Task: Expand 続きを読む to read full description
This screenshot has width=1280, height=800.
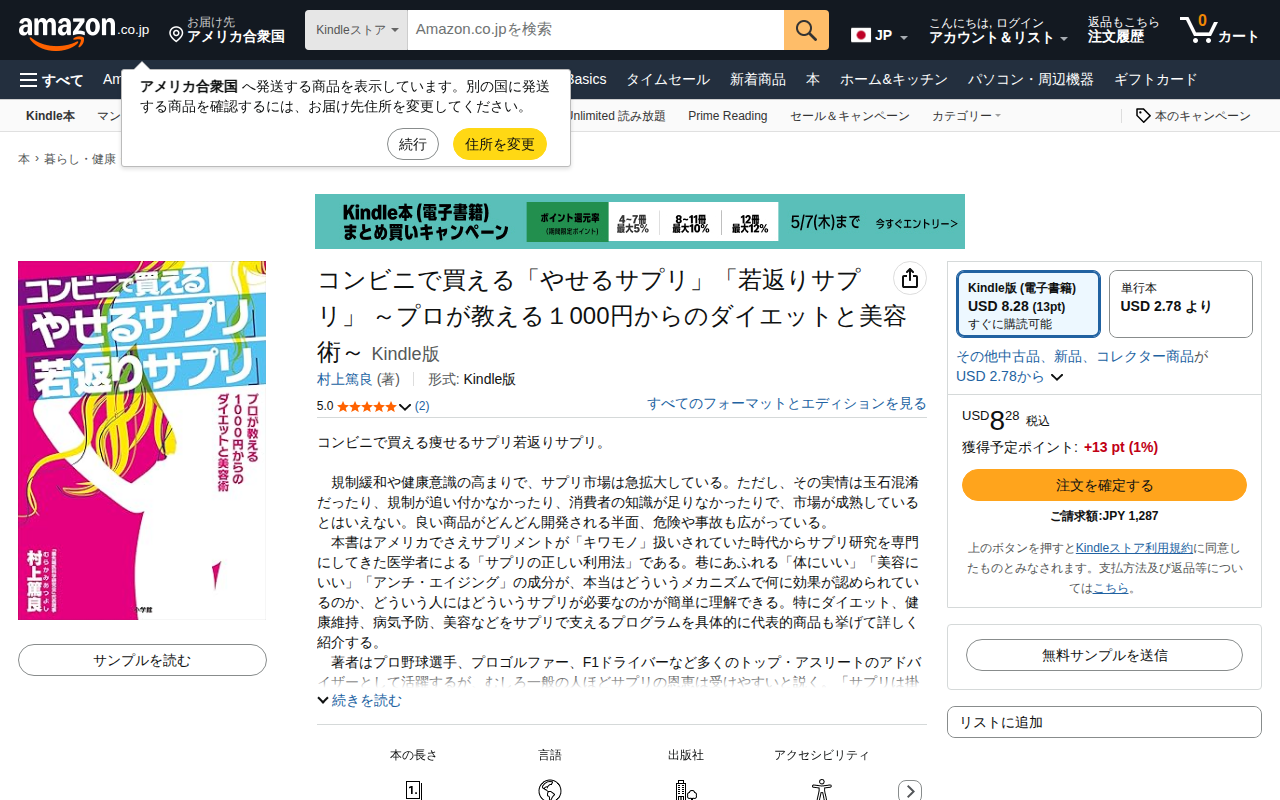Action: [360, 701]
